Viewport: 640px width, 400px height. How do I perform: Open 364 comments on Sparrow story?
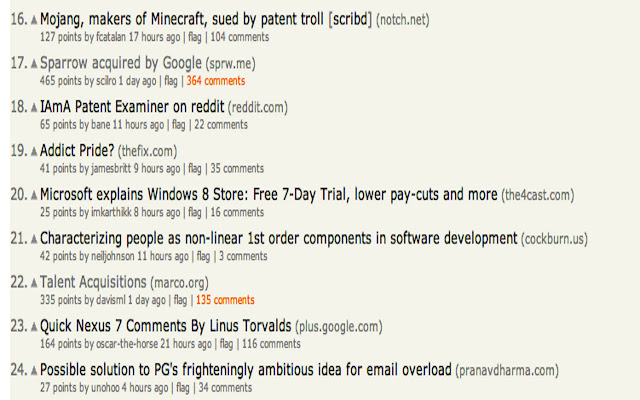(215, 81)
